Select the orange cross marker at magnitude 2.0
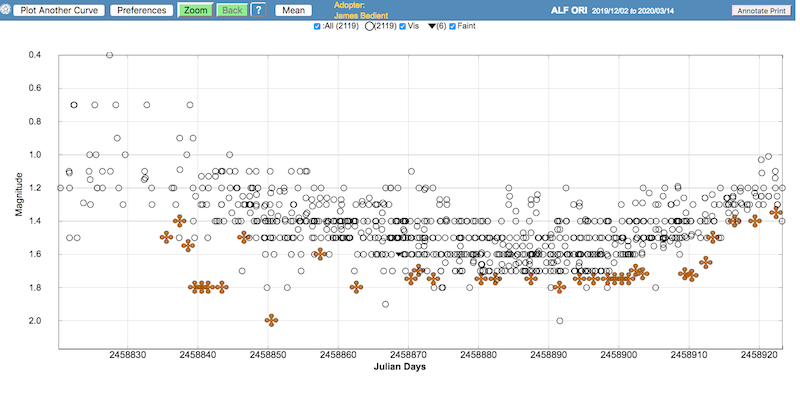Viewport: 800px width, 399px height. coord(271,320)
